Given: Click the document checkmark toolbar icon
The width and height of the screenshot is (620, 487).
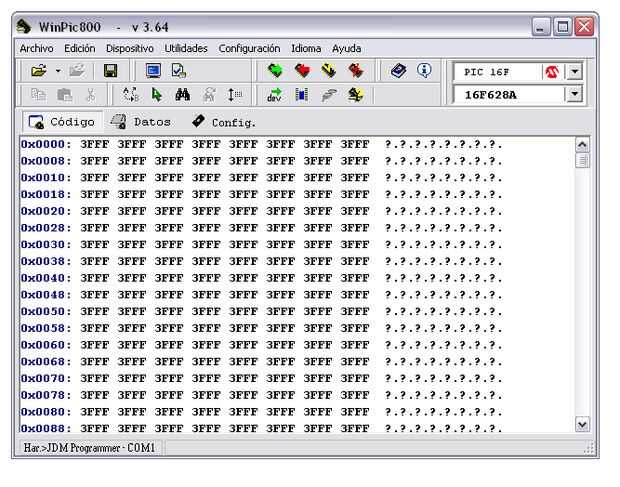Looking at the screenshot, I should (179, 71).
